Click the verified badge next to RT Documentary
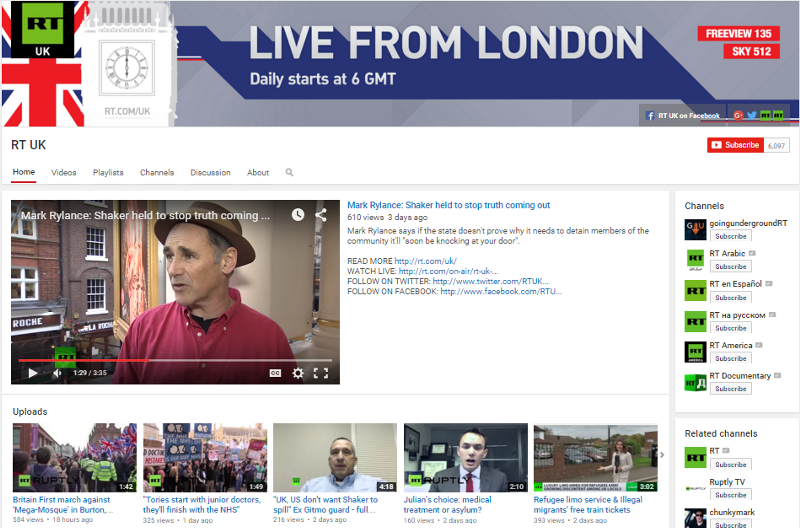The width and height of the screenshot is (800, 528). point(778,375)
